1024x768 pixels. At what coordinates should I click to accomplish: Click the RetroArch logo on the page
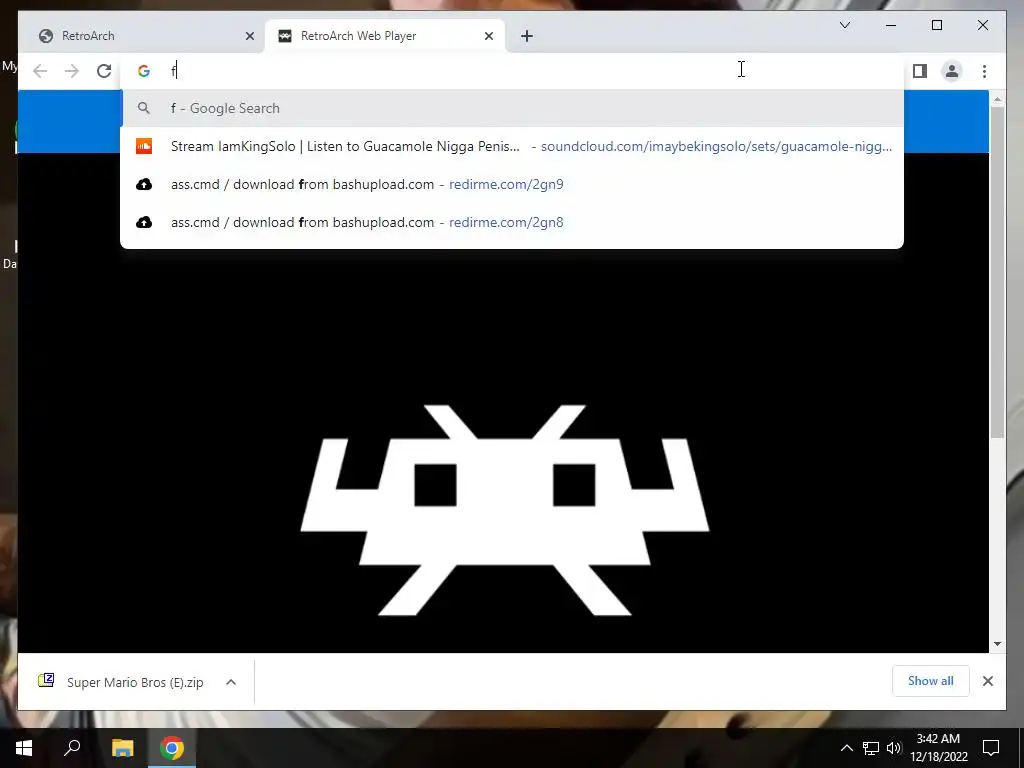(504, 510)
